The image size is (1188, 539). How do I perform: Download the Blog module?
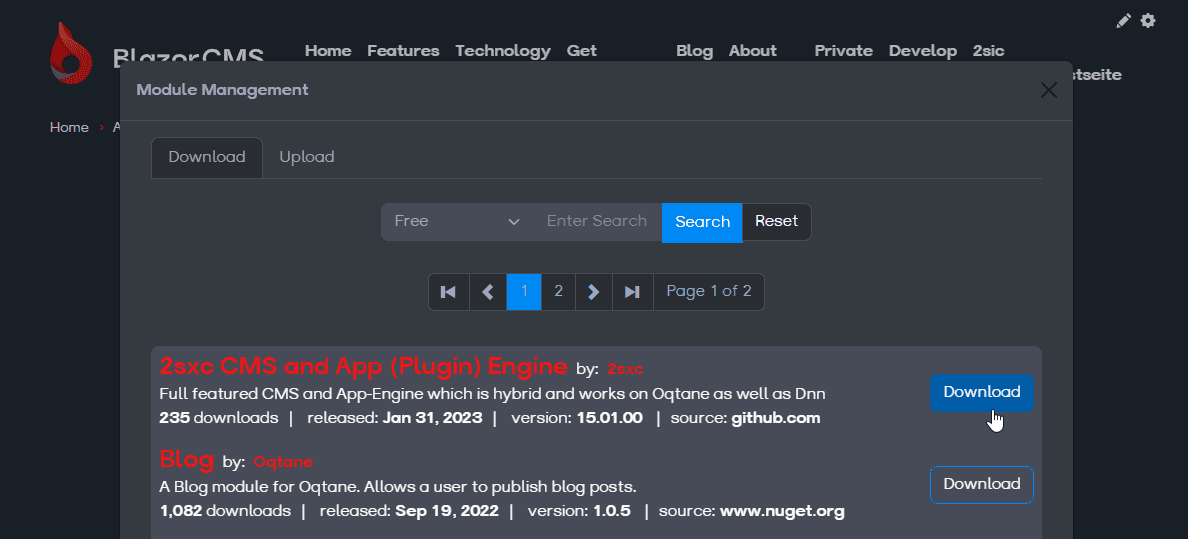(981, 484)
